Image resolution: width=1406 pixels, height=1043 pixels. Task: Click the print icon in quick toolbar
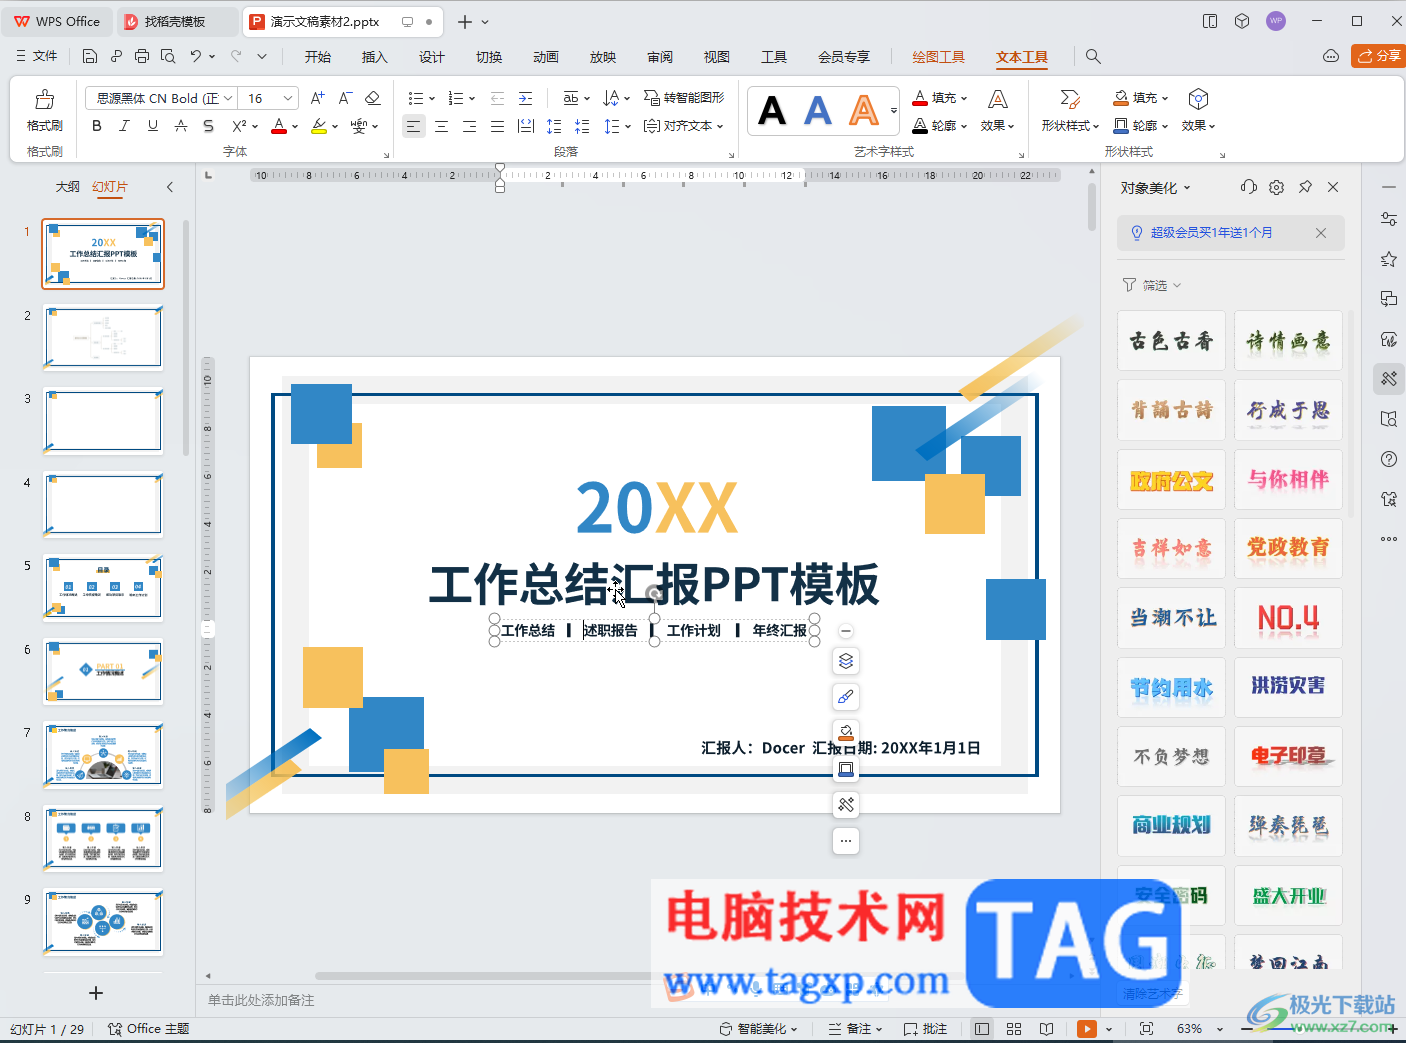(x=142, y=56)
